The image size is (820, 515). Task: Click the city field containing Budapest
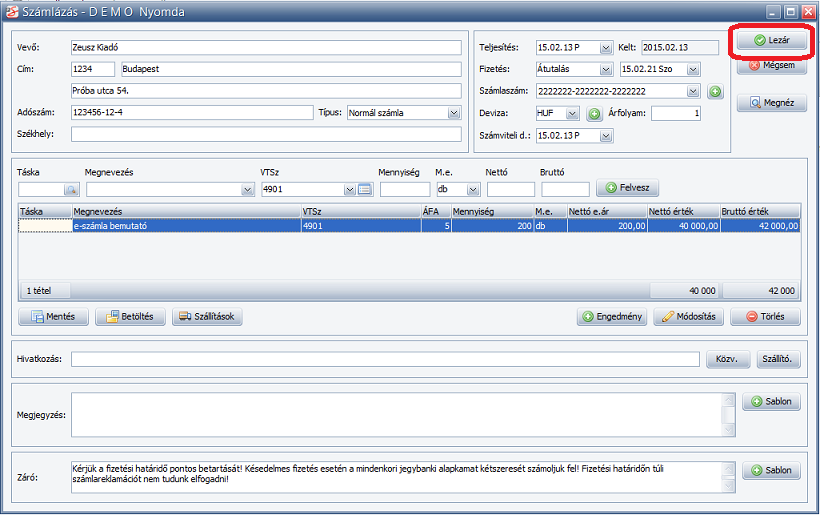tap(291, 69)
